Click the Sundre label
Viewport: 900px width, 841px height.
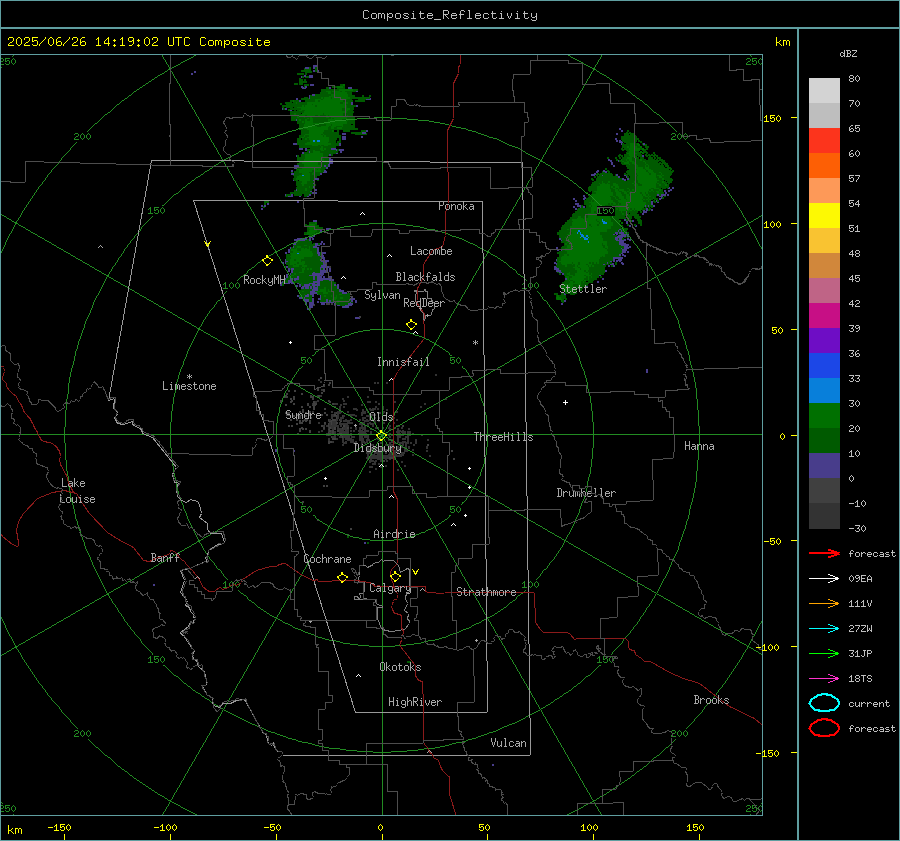click(x=303, y=415)
